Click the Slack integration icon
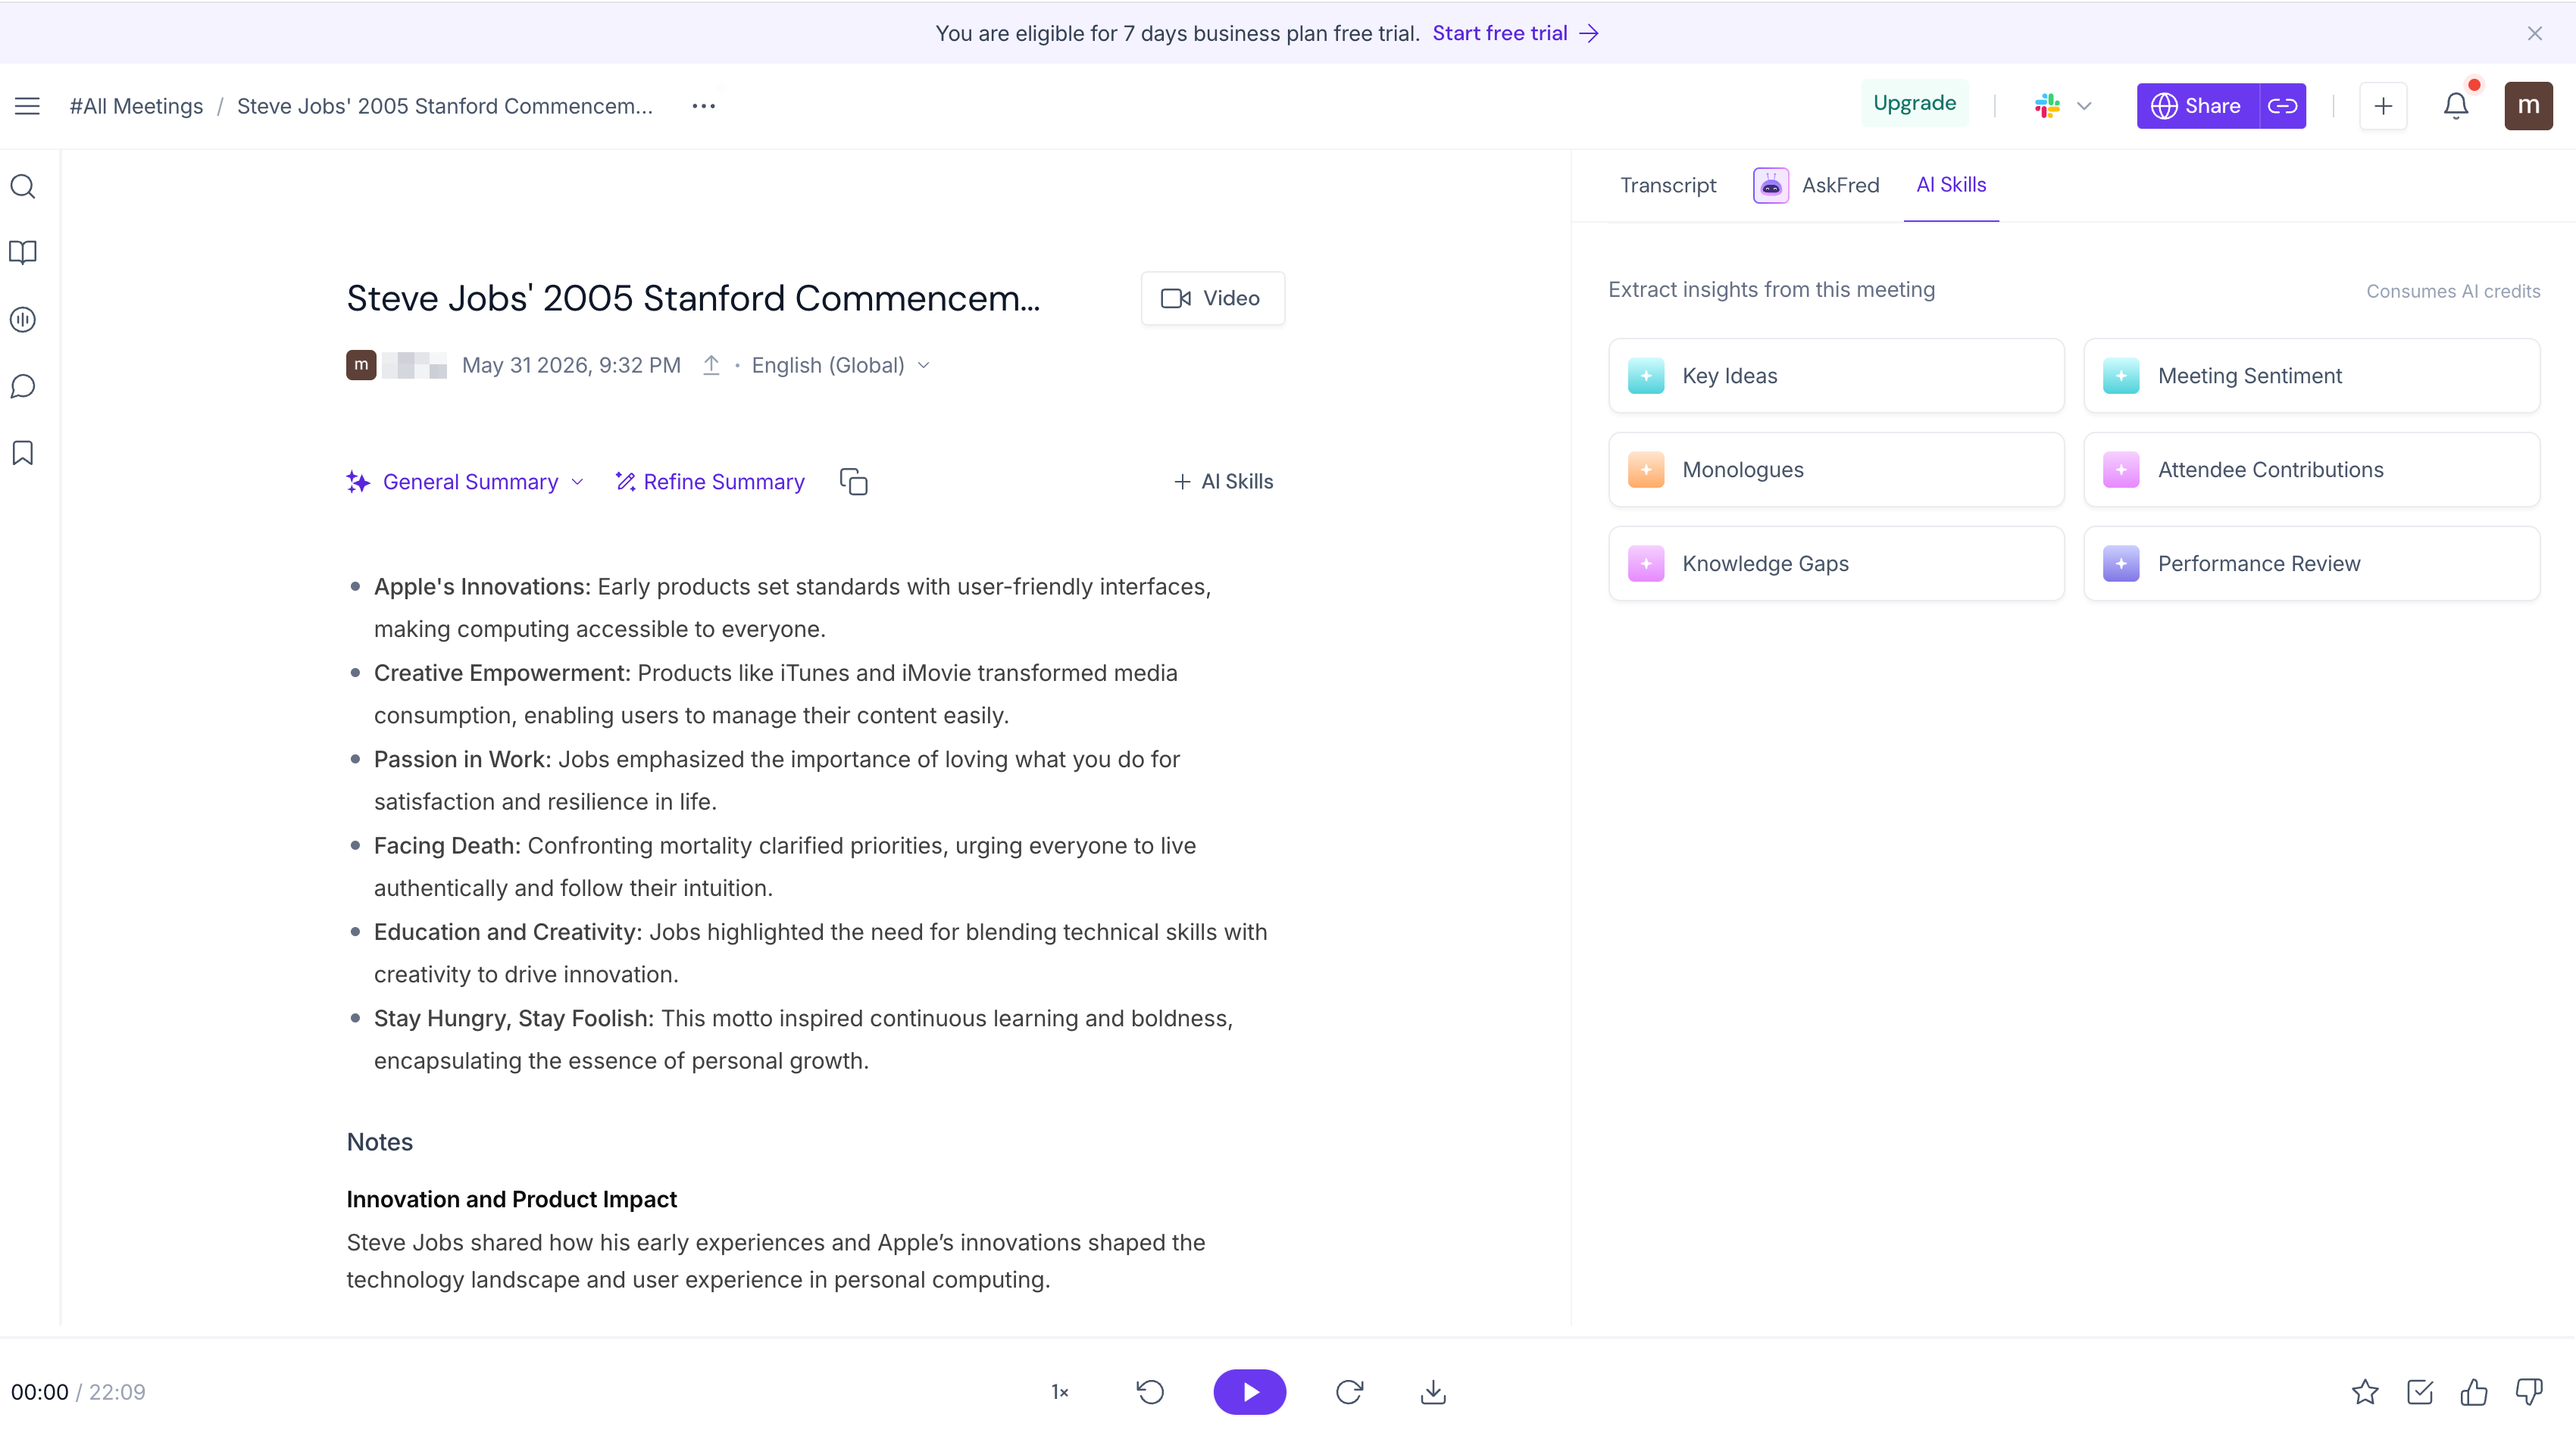Image resolution: width=2576 pixels, height=1433 pixels. coord(2047,106)
